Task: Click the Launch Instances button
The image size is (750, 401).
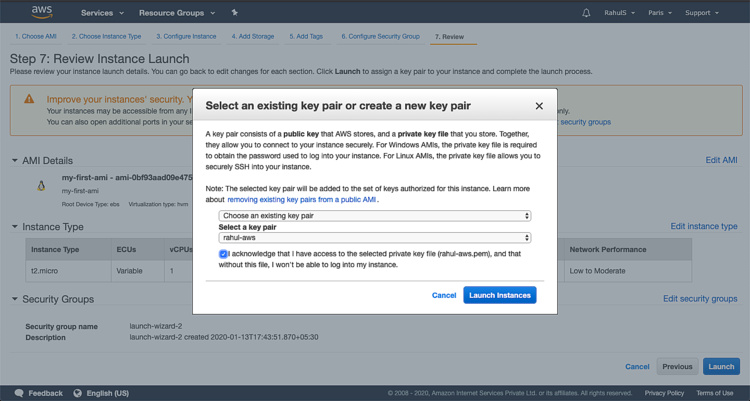Action: pyautogui.click(x=499, y=295)
